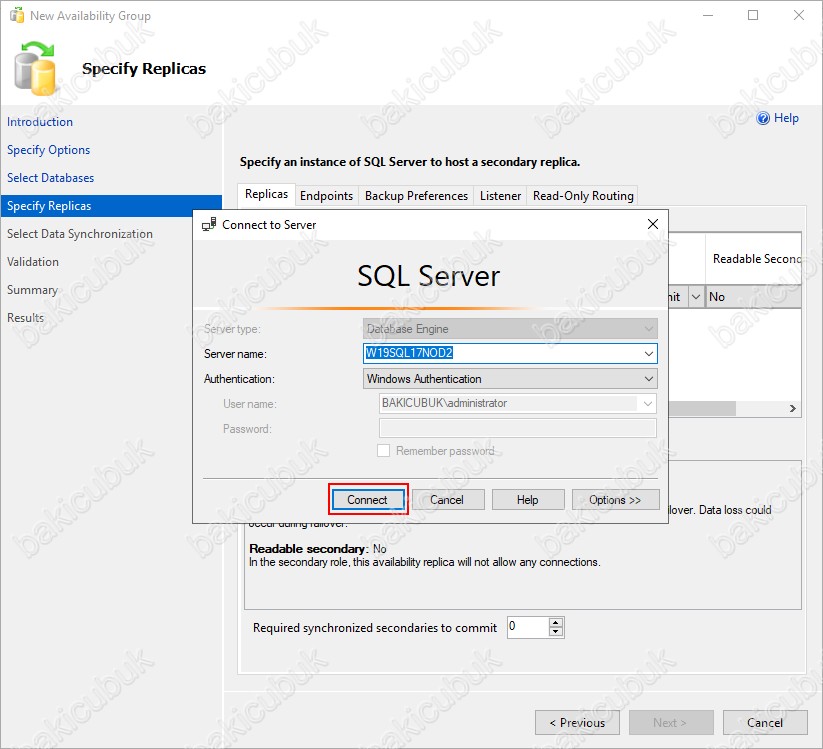Click the Specify Replicas database icon

click(35, 69)
